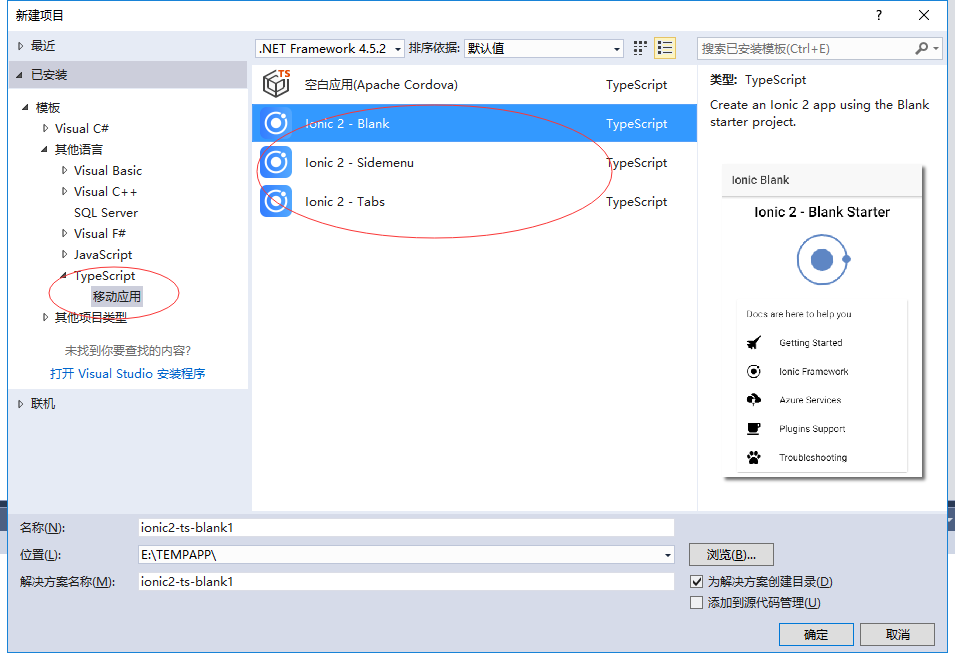This screenshot has width=955, height=660.
Task: Click the search magnifier icon
Action: pyautogui.click(x=922, y=48)
